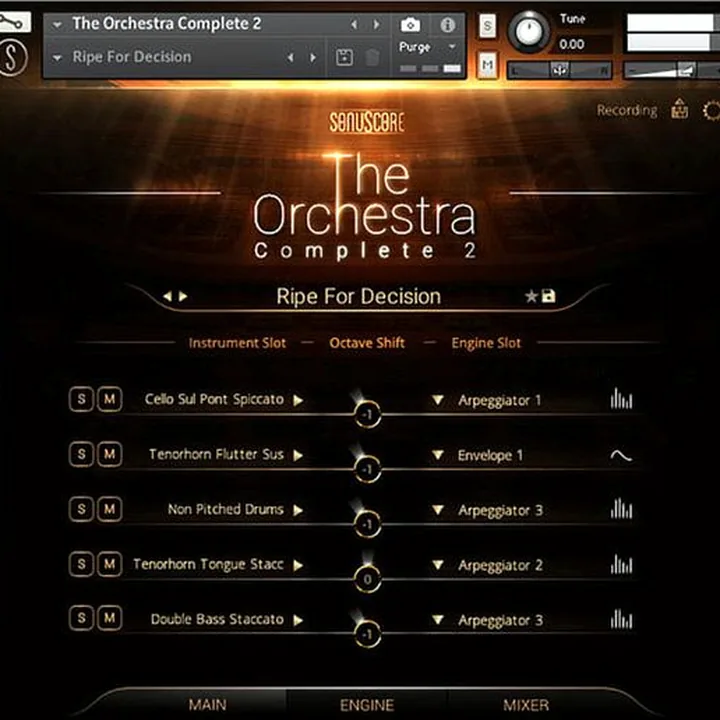Image resolution: width=720 pixels, height=720 pixels.
Task: Open Envelope 1 engine slot dropdown
Action: tap(438, 455)
